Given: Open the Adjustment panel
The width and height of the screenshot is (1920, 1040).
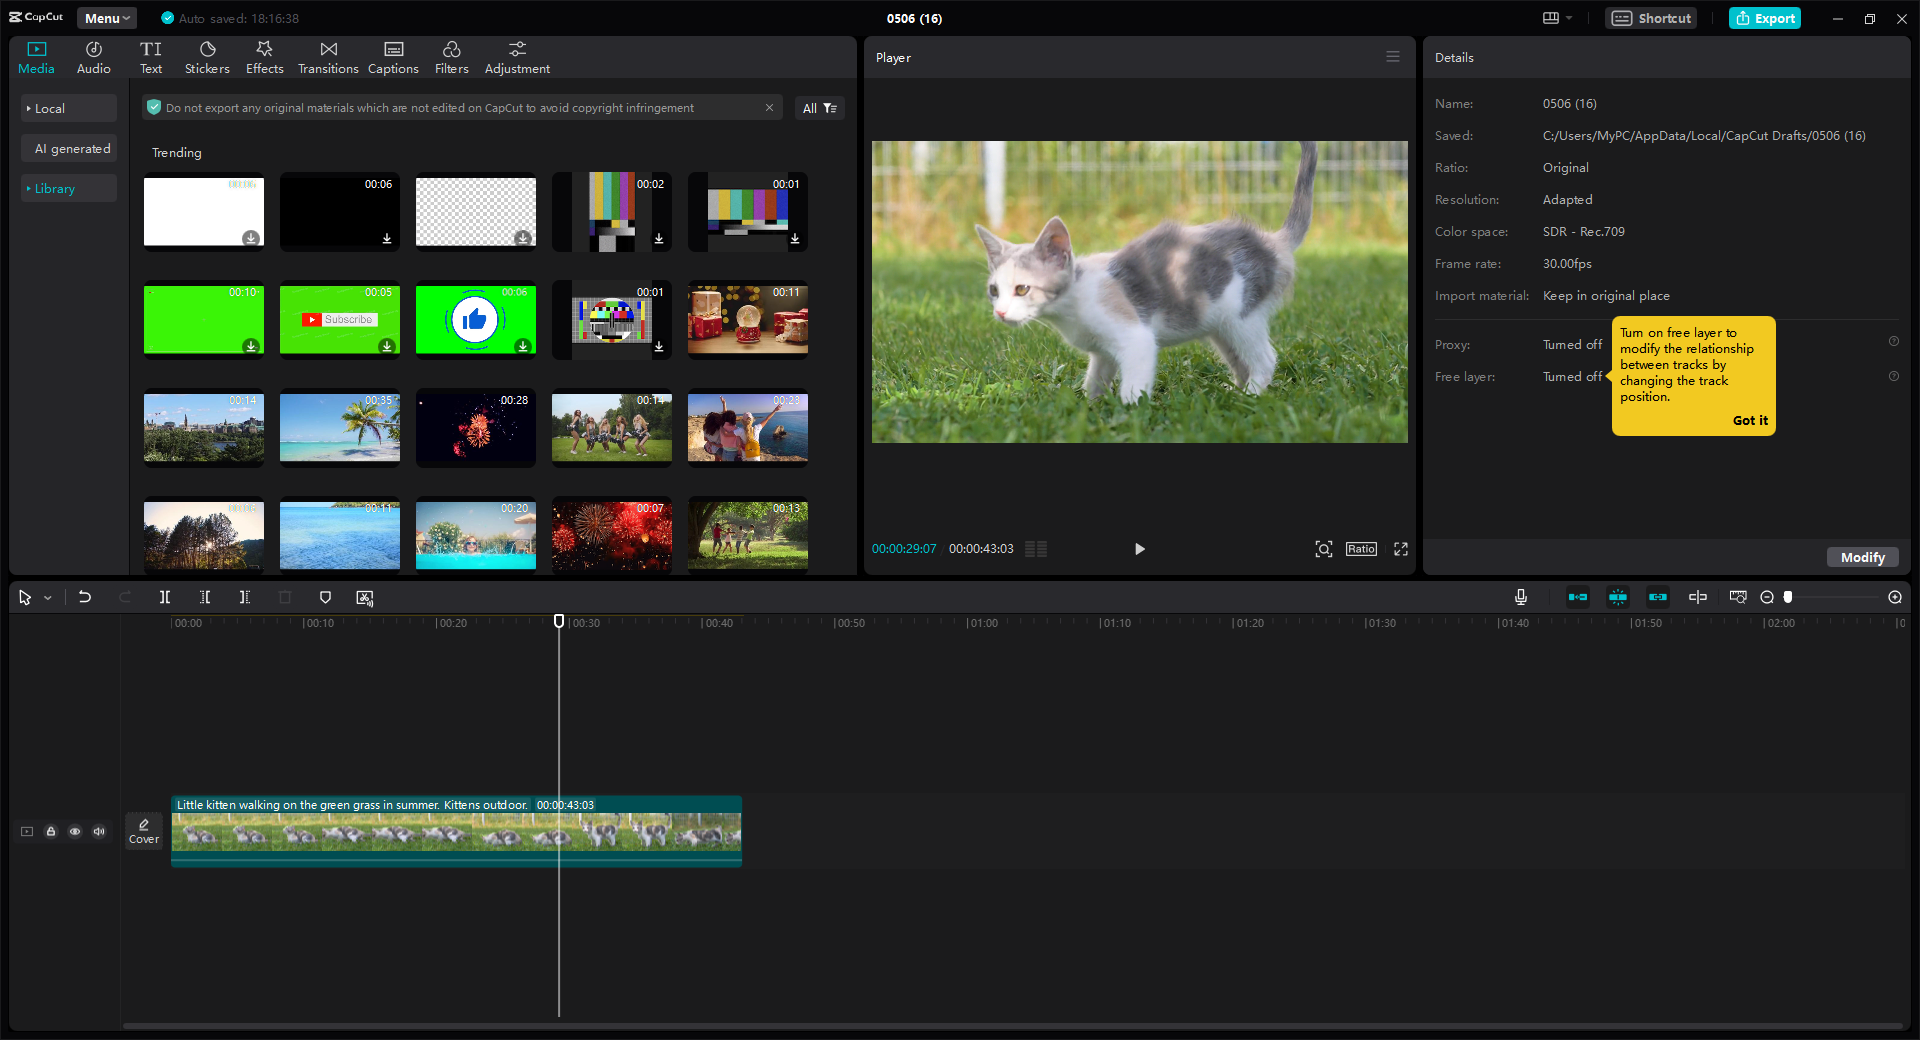Looking at the screenshot, I should coord(517,56).
